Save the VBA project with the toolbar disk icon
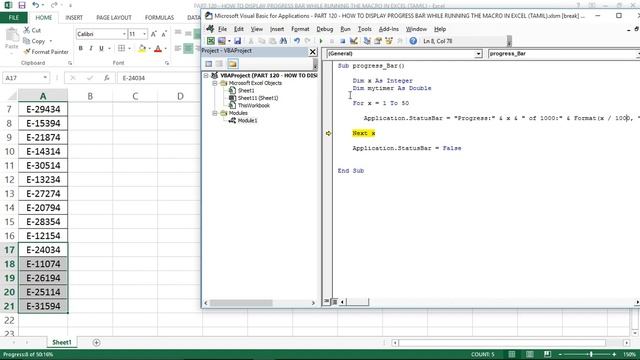The image size is (640, 360). (237, 41)
